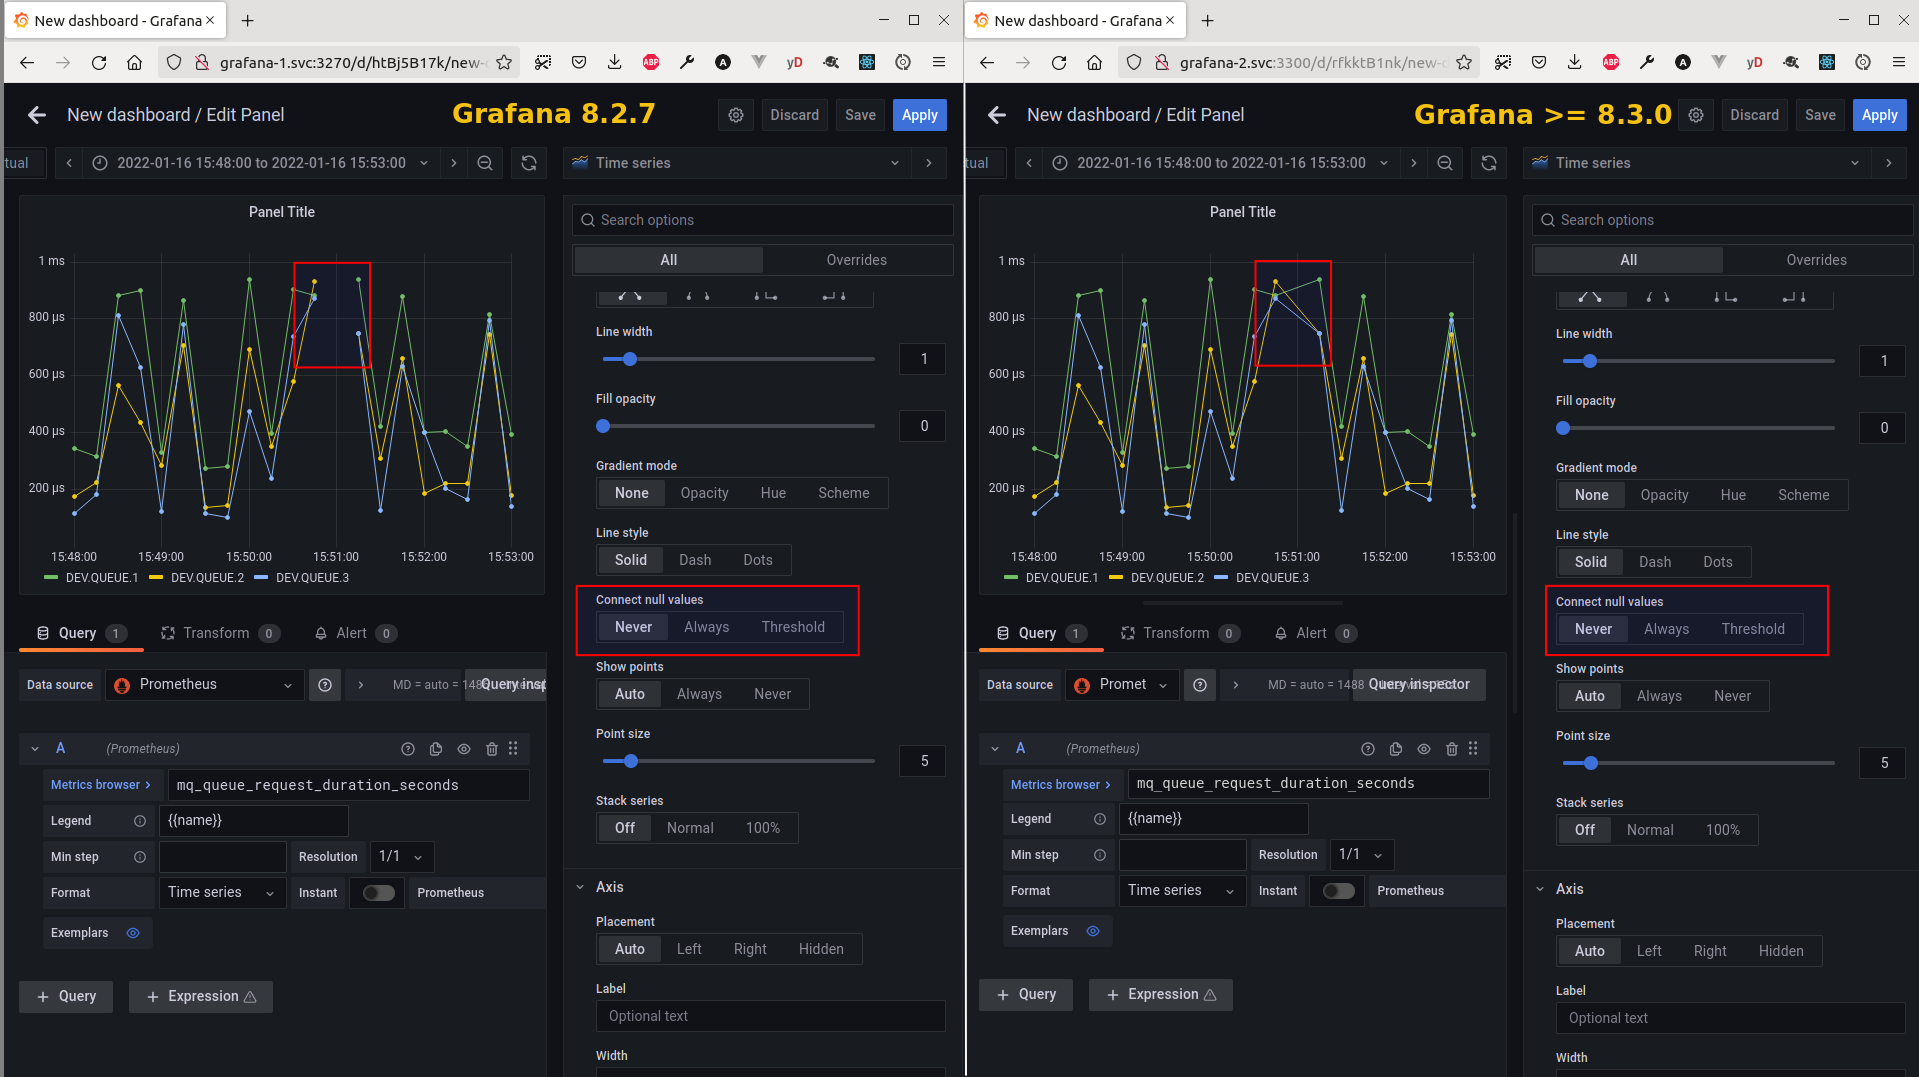The image size is (1919, 1077).
Task: Collapse the query A expander
Action: coord(34,748)
